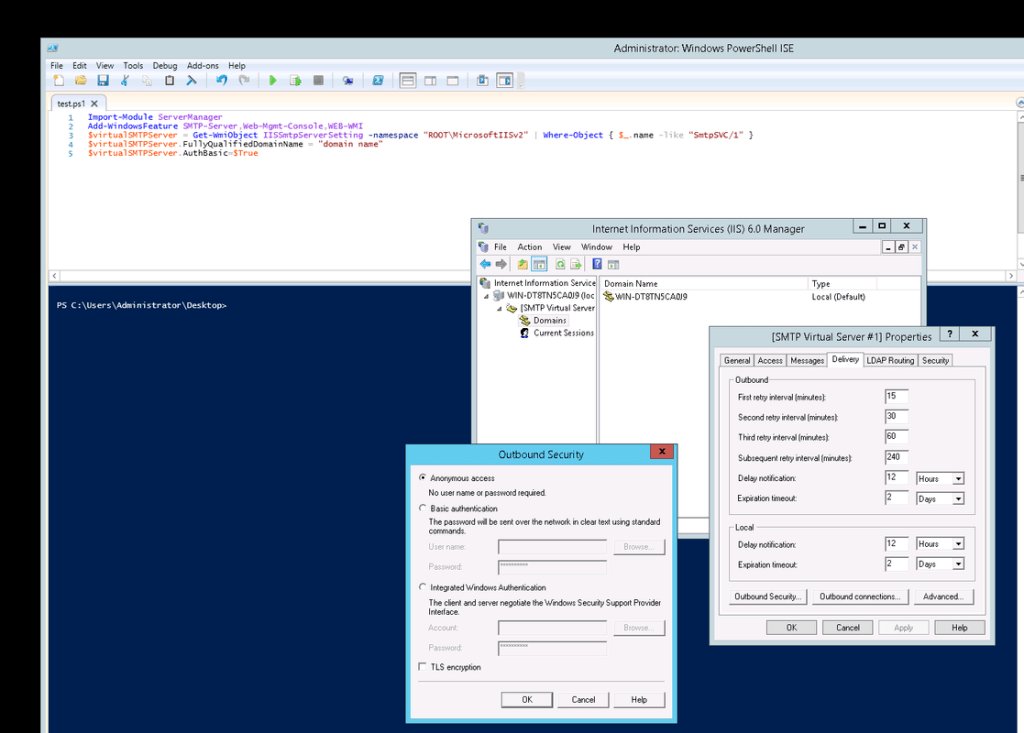Open New Remote PowerShell Tab icon

click(x=347, y=80)
